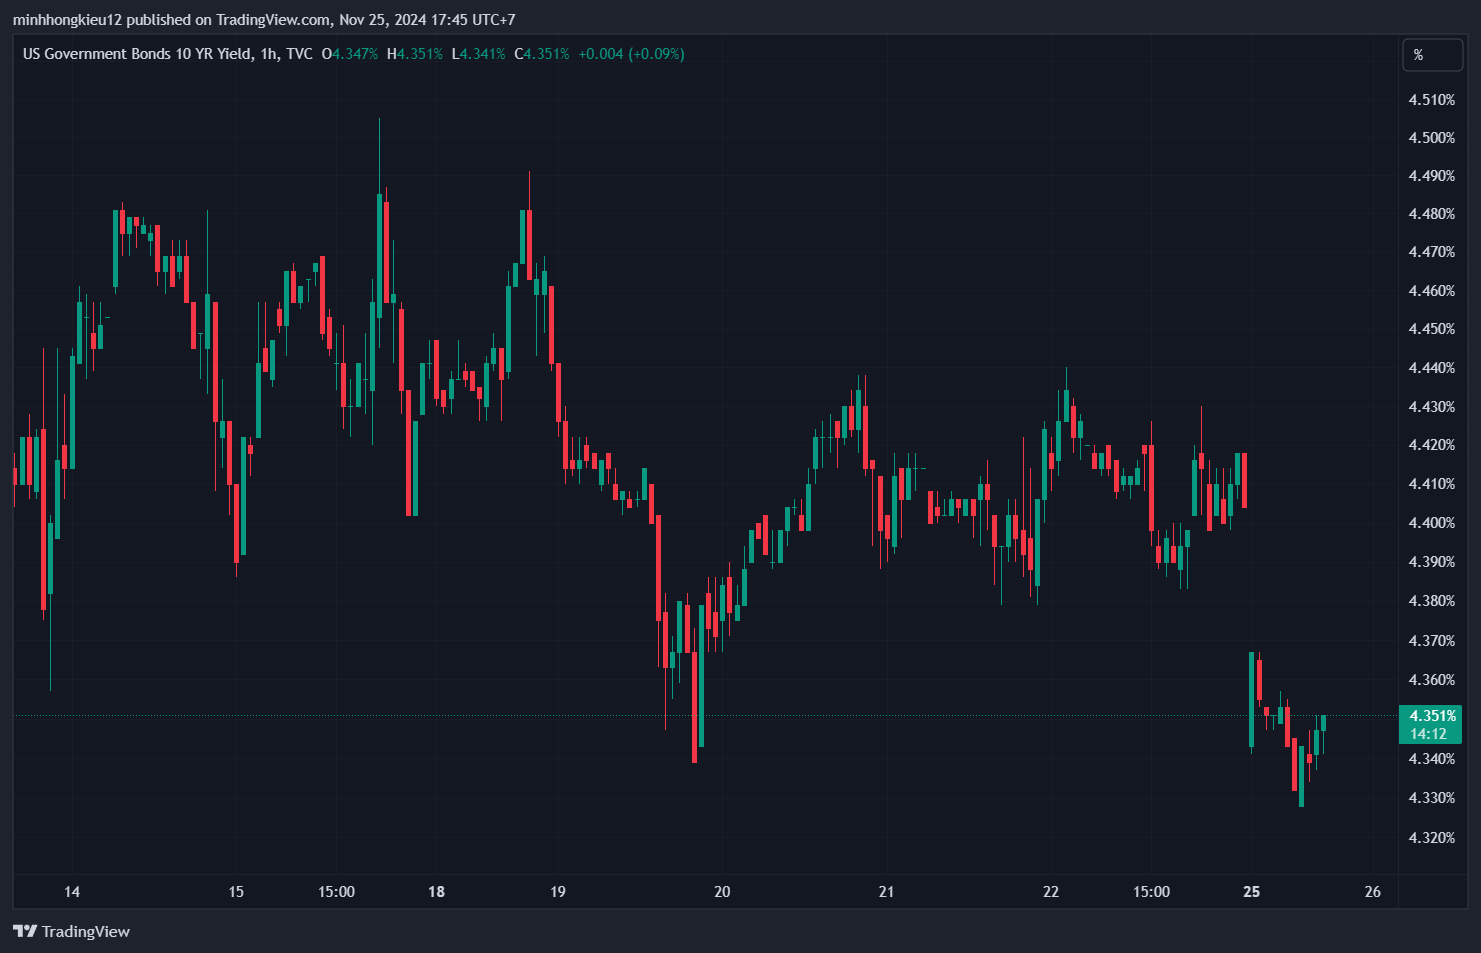This screenshot has width=1481, height=953.
Task: Click the 4.330% price axis label
Action: pos(1432,798)
